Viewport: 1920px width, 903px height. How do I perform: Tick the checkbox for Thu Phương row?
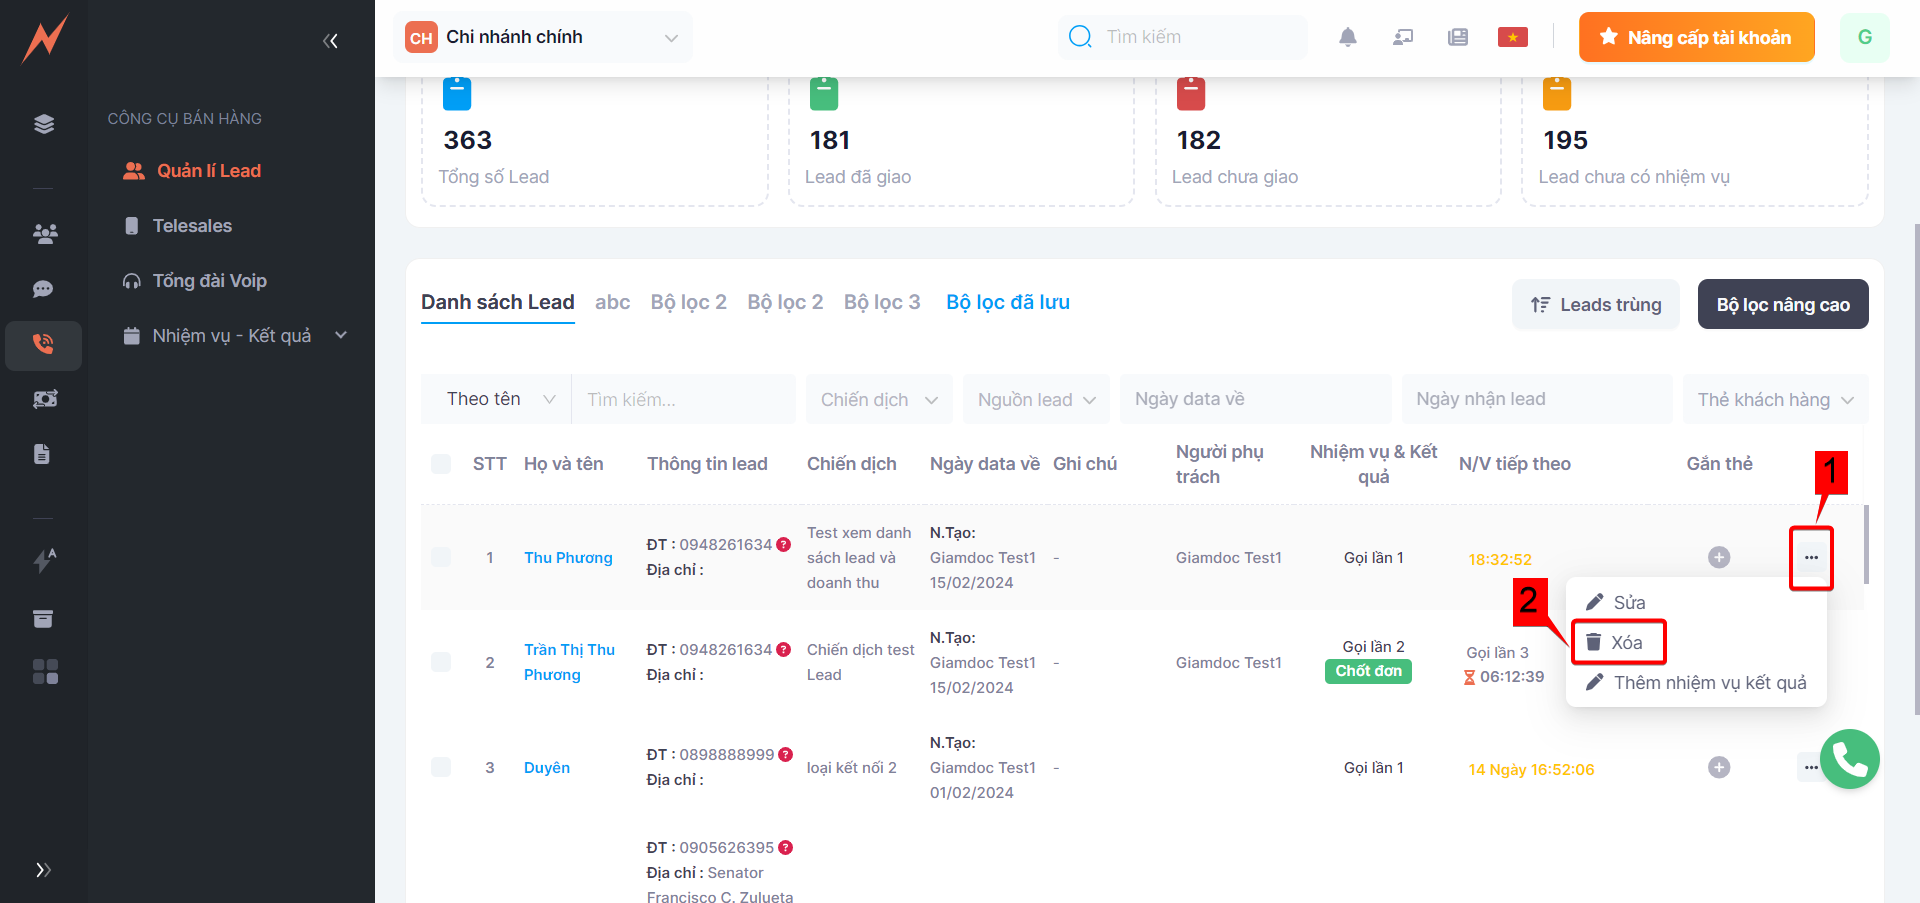point(441,557)
